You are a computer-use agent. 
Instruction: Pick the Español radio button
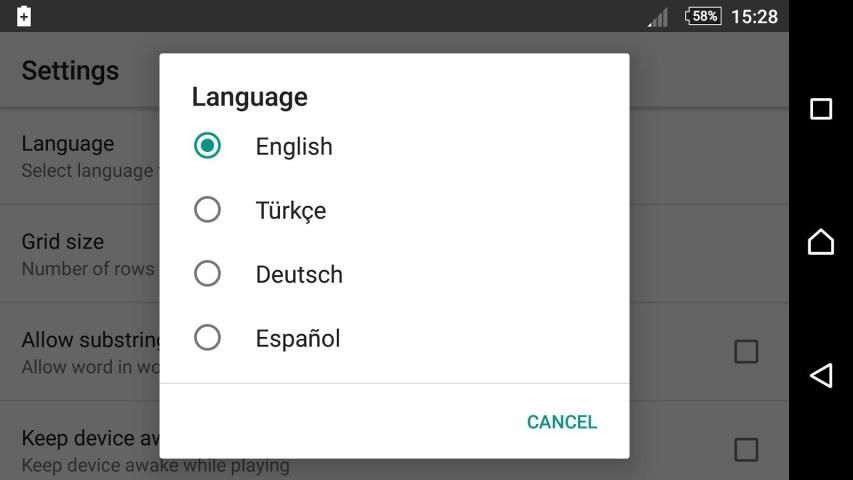coord(207,338)
